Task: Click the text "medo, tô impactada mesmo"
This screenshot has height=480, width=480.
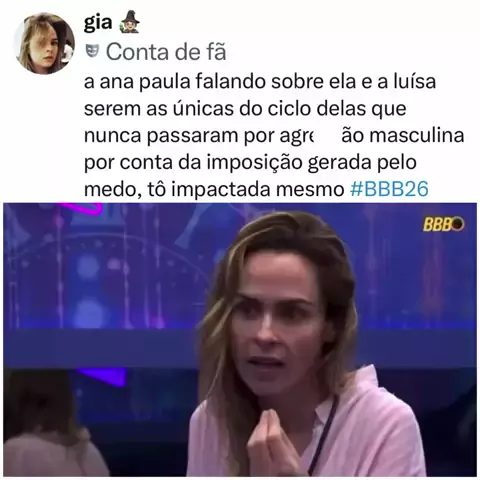Action: [x=214, y=190]
